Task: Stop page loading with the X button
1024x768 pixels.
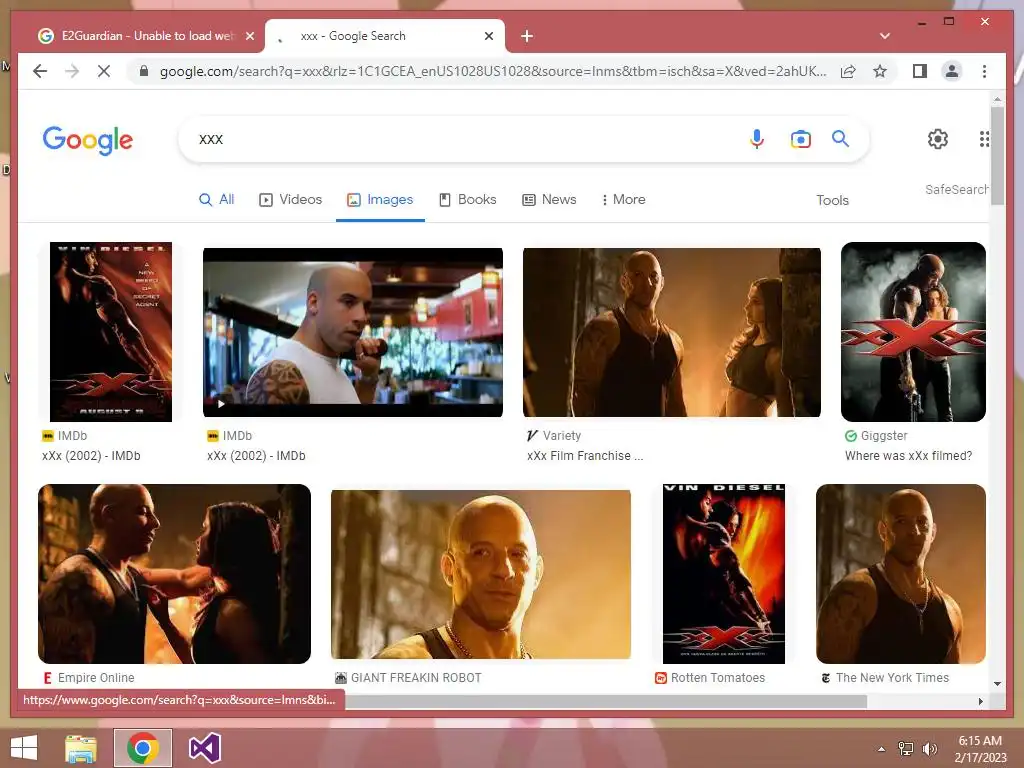Action: (104, 71)
